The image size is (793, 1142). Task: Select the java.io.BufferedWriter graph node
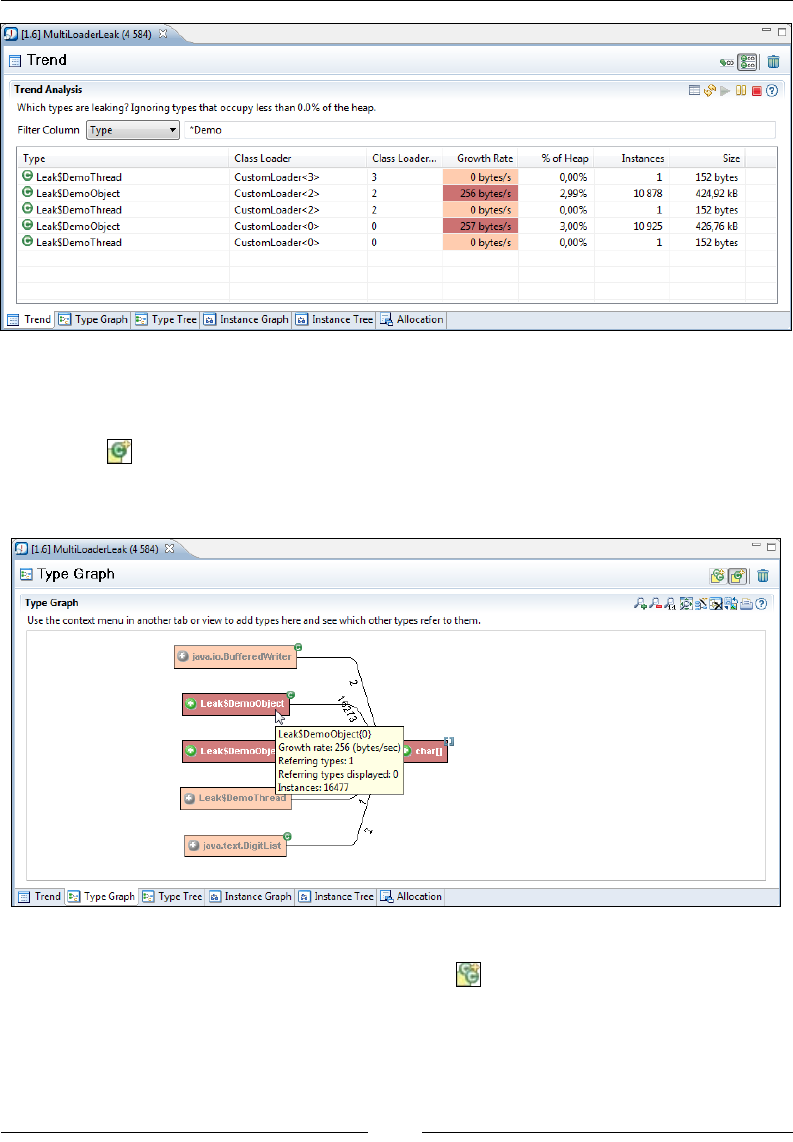[x=235, y=657]
